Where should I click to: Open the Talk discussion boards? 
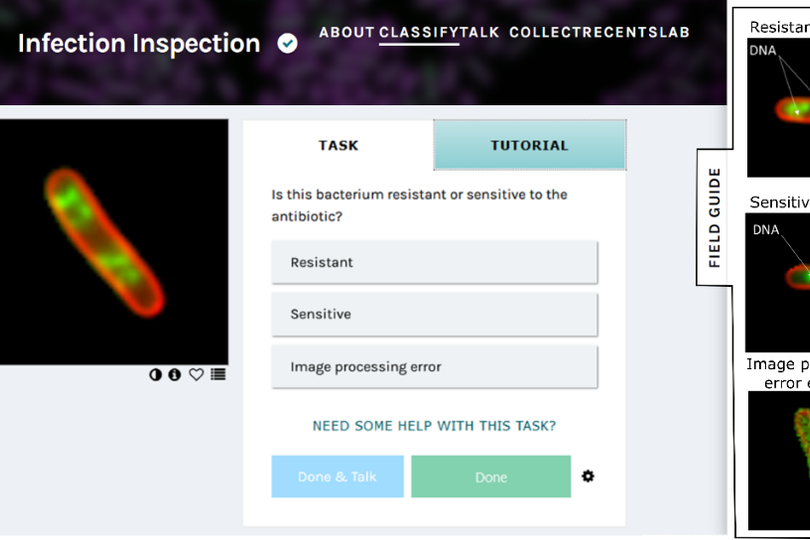coord(481,32)
